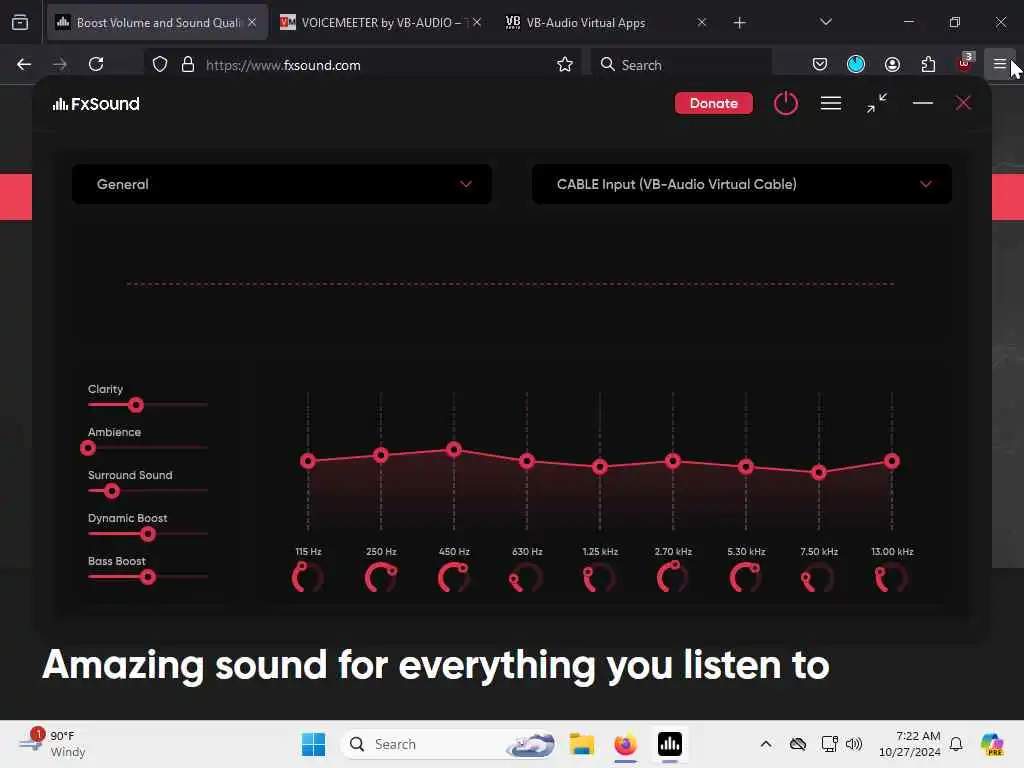
Task: Click the 2.70 kHz frequency knob
Action: (673, 578)
